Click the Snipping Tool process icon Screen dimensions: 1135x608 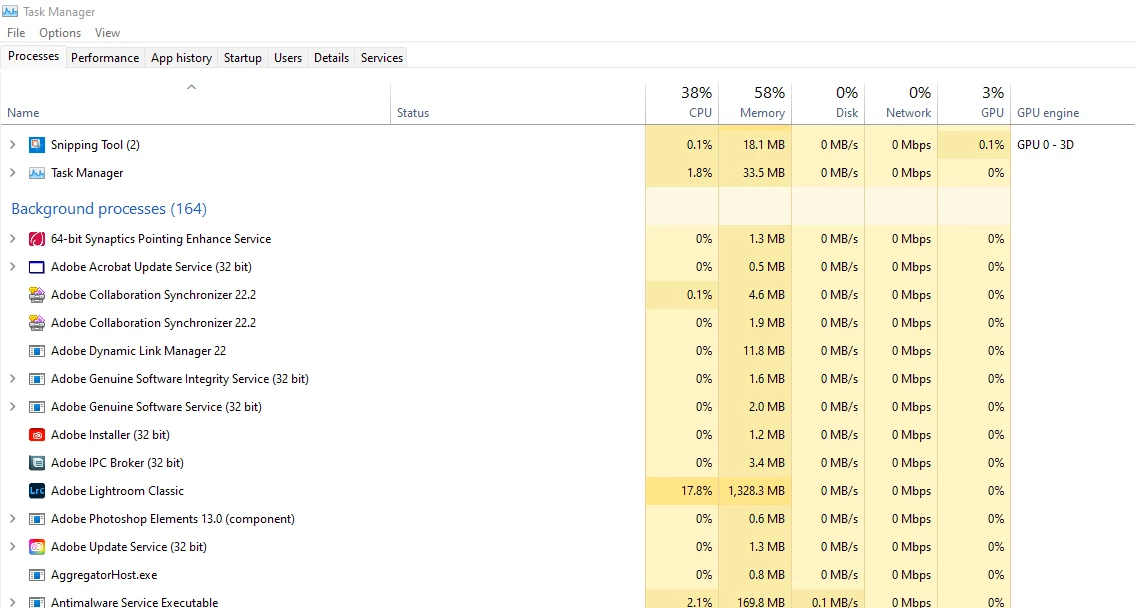tap(37, 145)
